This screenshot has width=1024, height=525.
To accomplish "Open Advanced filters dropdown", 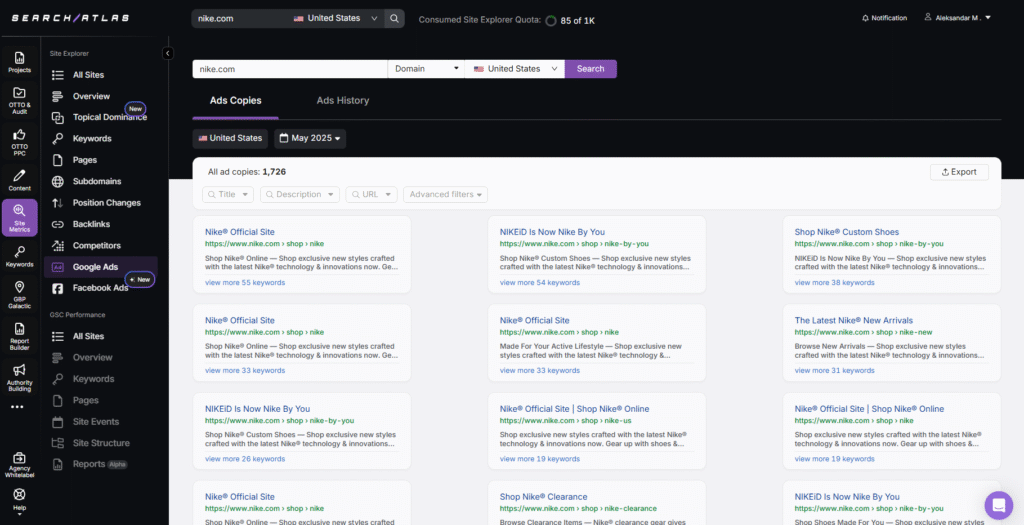I will click(445, 195).
